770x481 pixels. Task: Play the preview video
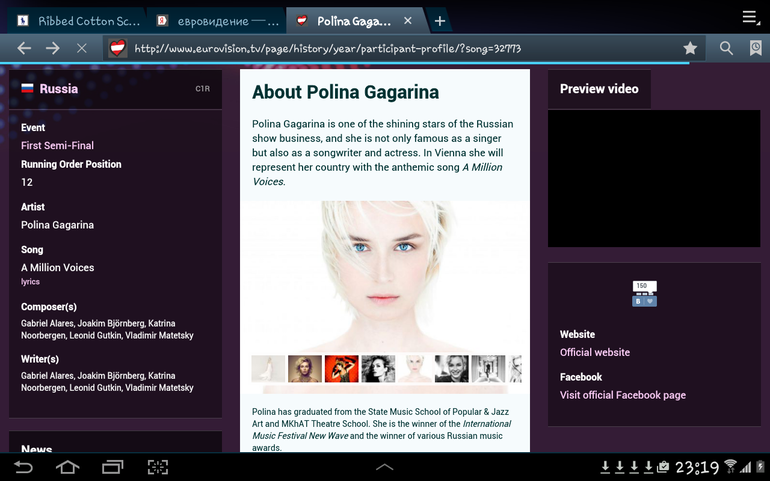click(x=654, y=178)
